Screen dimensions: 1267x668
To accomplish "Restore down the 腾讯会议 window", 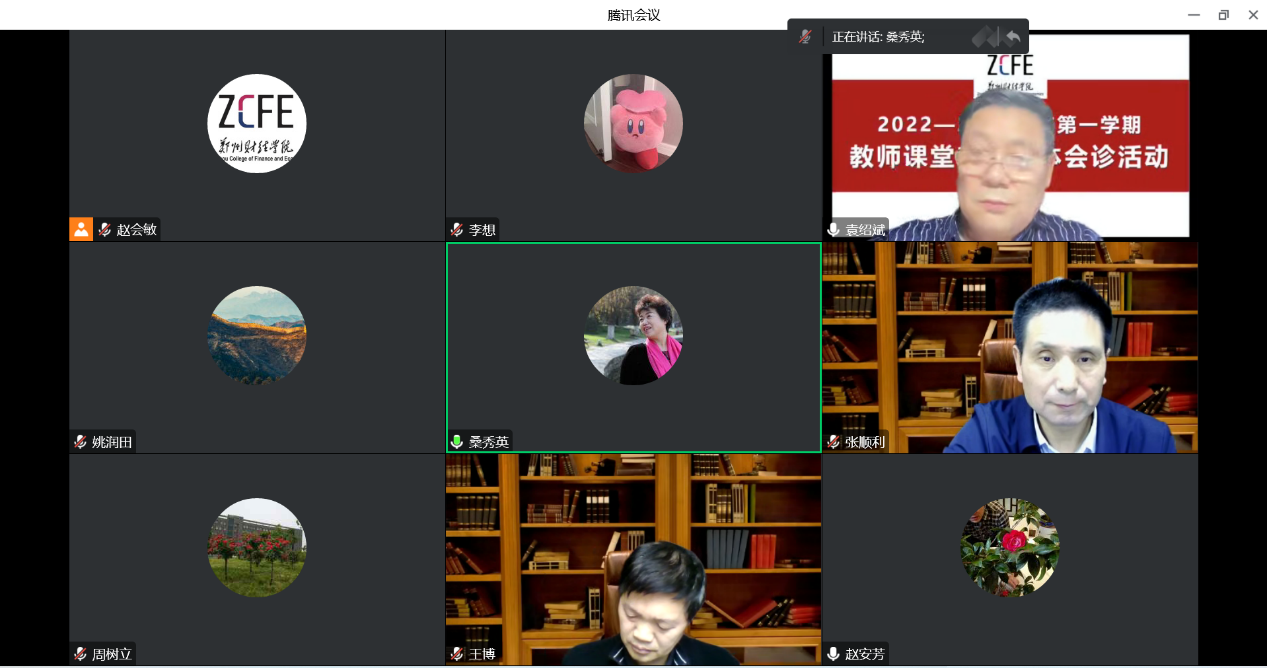I will coord(1223,15).
